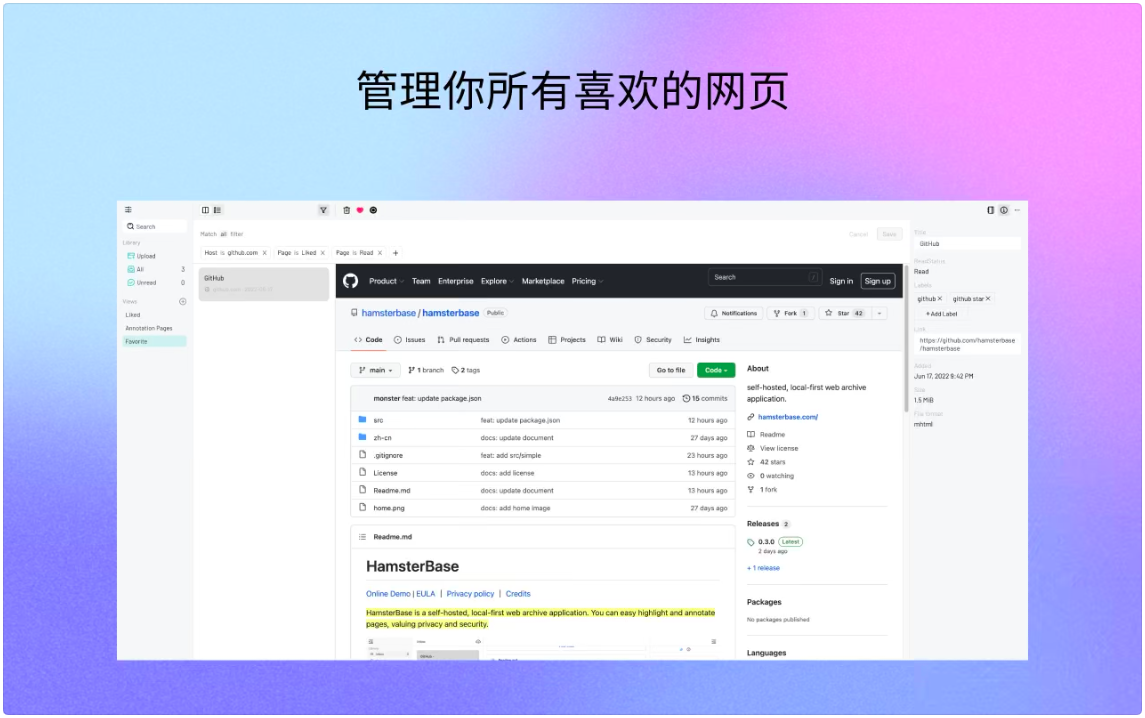Switch to the Issues tab
Image resolution: width=1145 pixels, height=718 pixels.
click(x=409, y=340)
